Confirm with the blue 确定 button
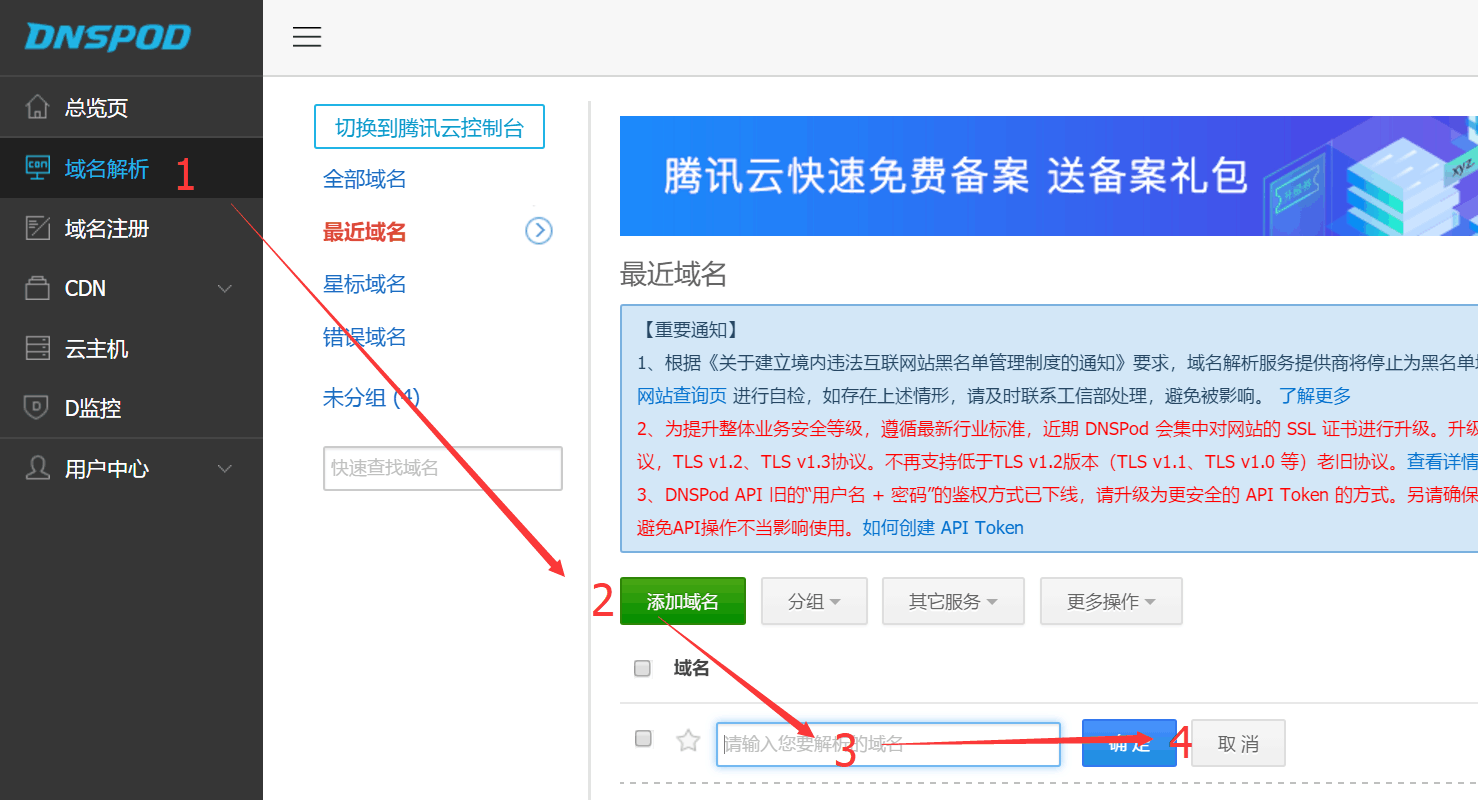The width and height of the screenshot is (1478, 800). pyautogui.click(x=1129, y=743)
